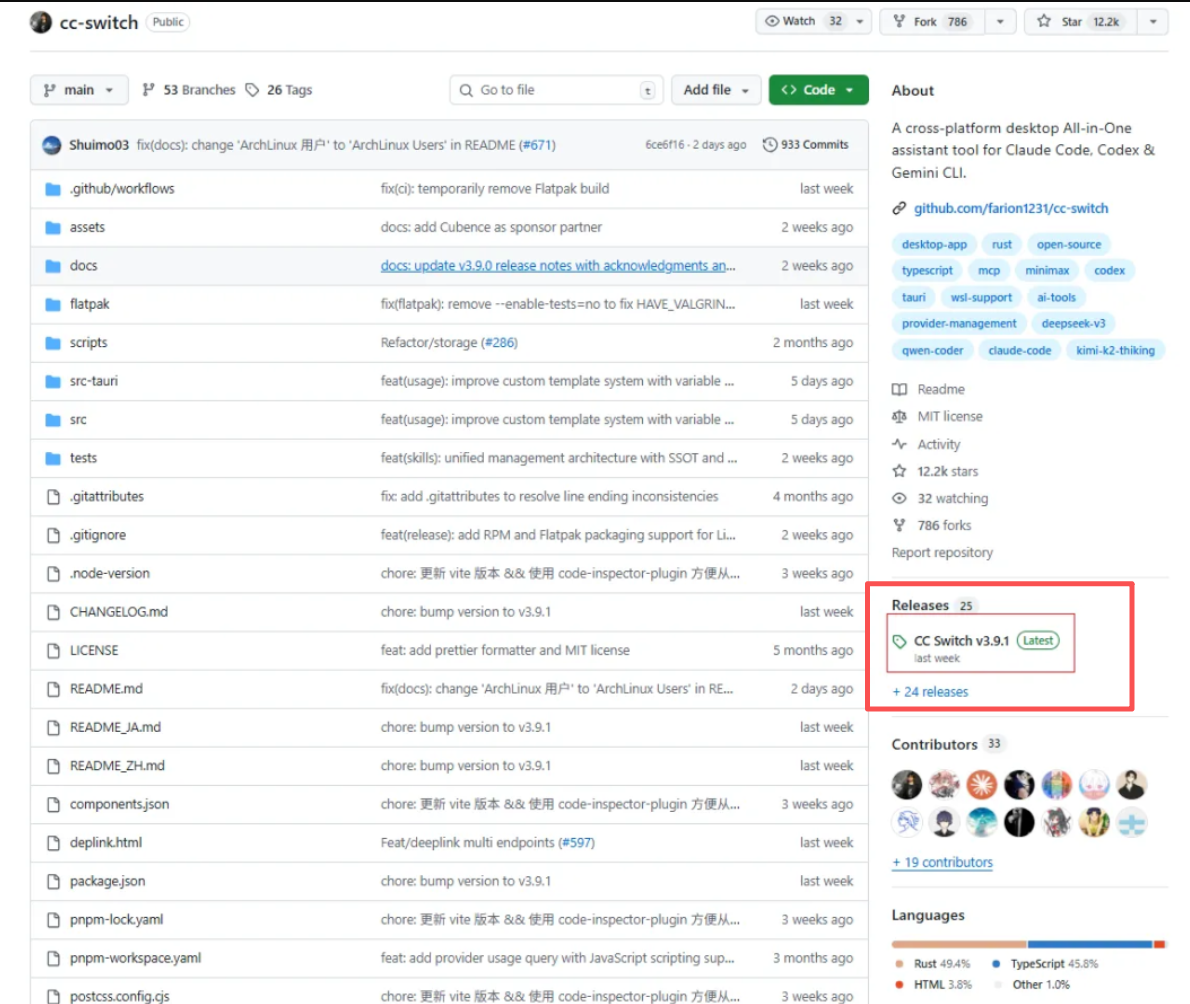Open the docs v3.9.0 release notes commit
Viewport: 1190px width, 1004px height.
pos(558,266)
